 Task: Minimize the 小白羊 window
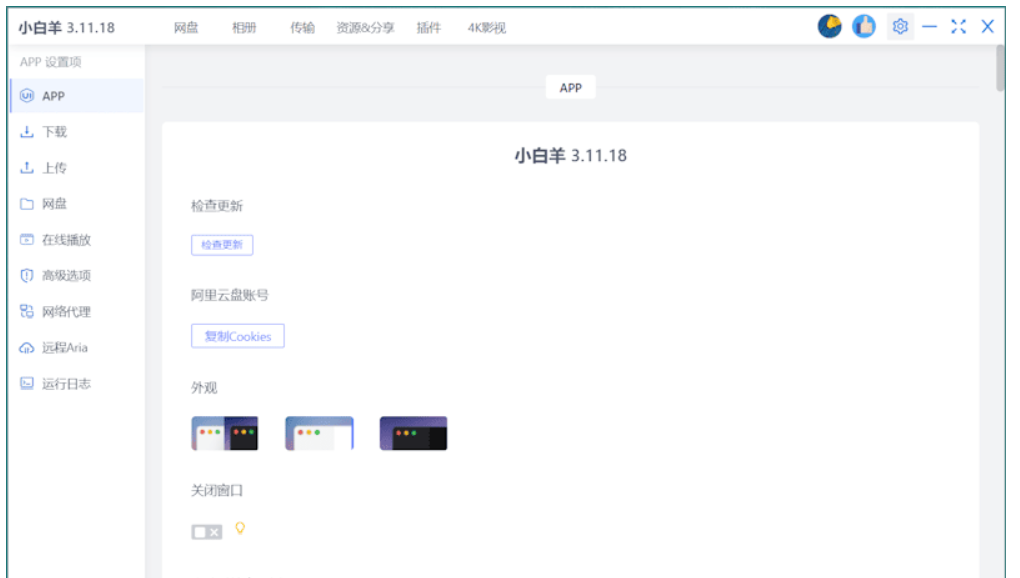[x=930, y=27]
